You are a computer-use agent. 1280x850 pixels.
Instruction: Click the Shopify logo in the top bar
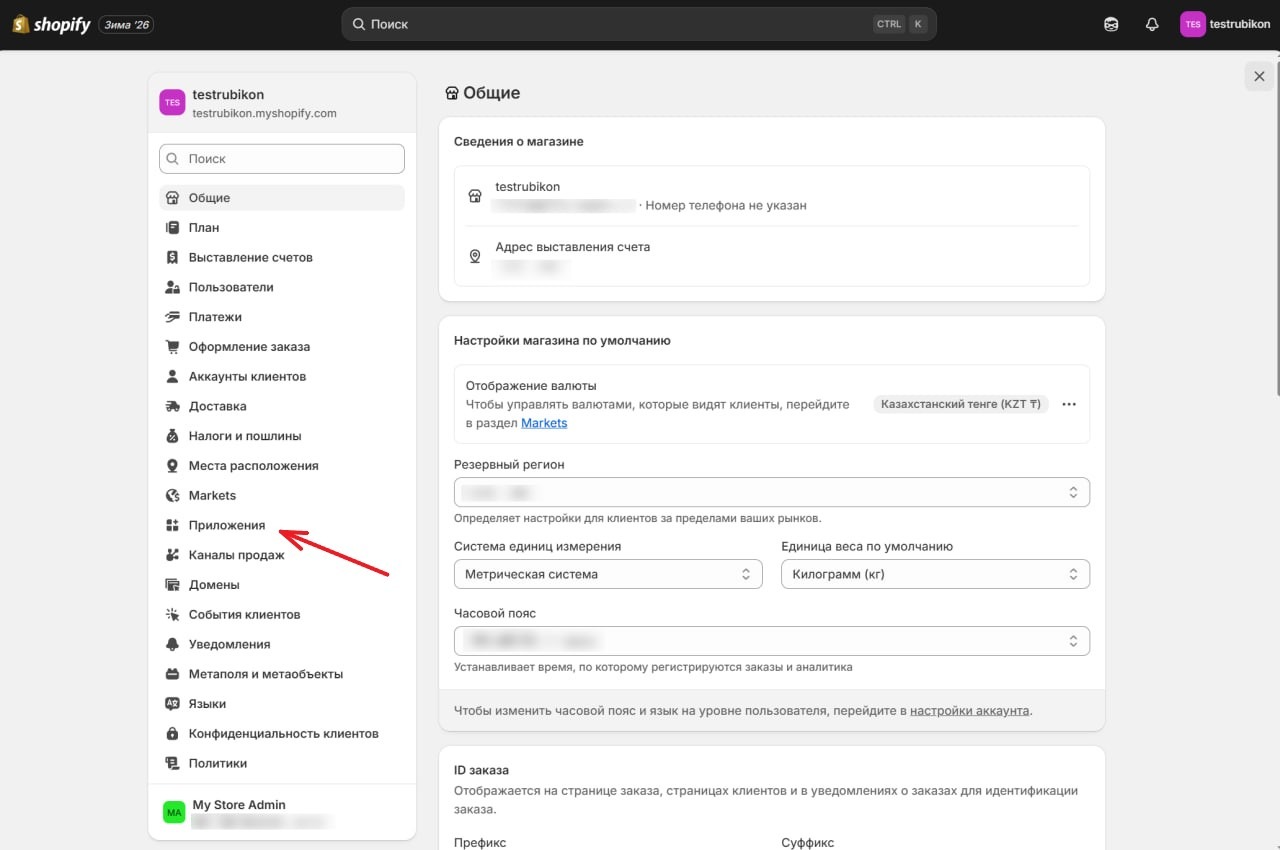click(51, 24)
